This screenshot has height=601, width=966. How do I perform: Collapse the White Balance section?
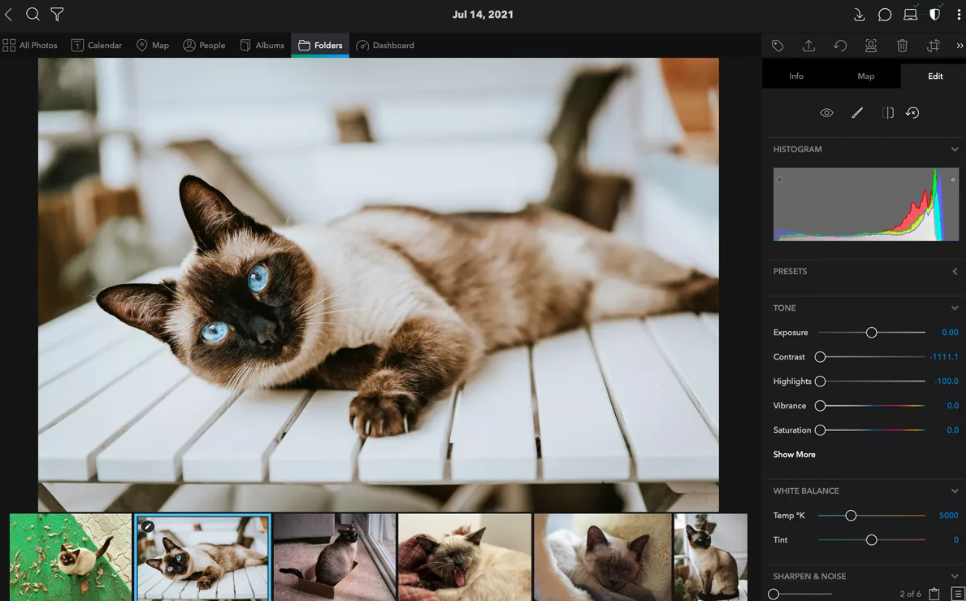point(954,491)
